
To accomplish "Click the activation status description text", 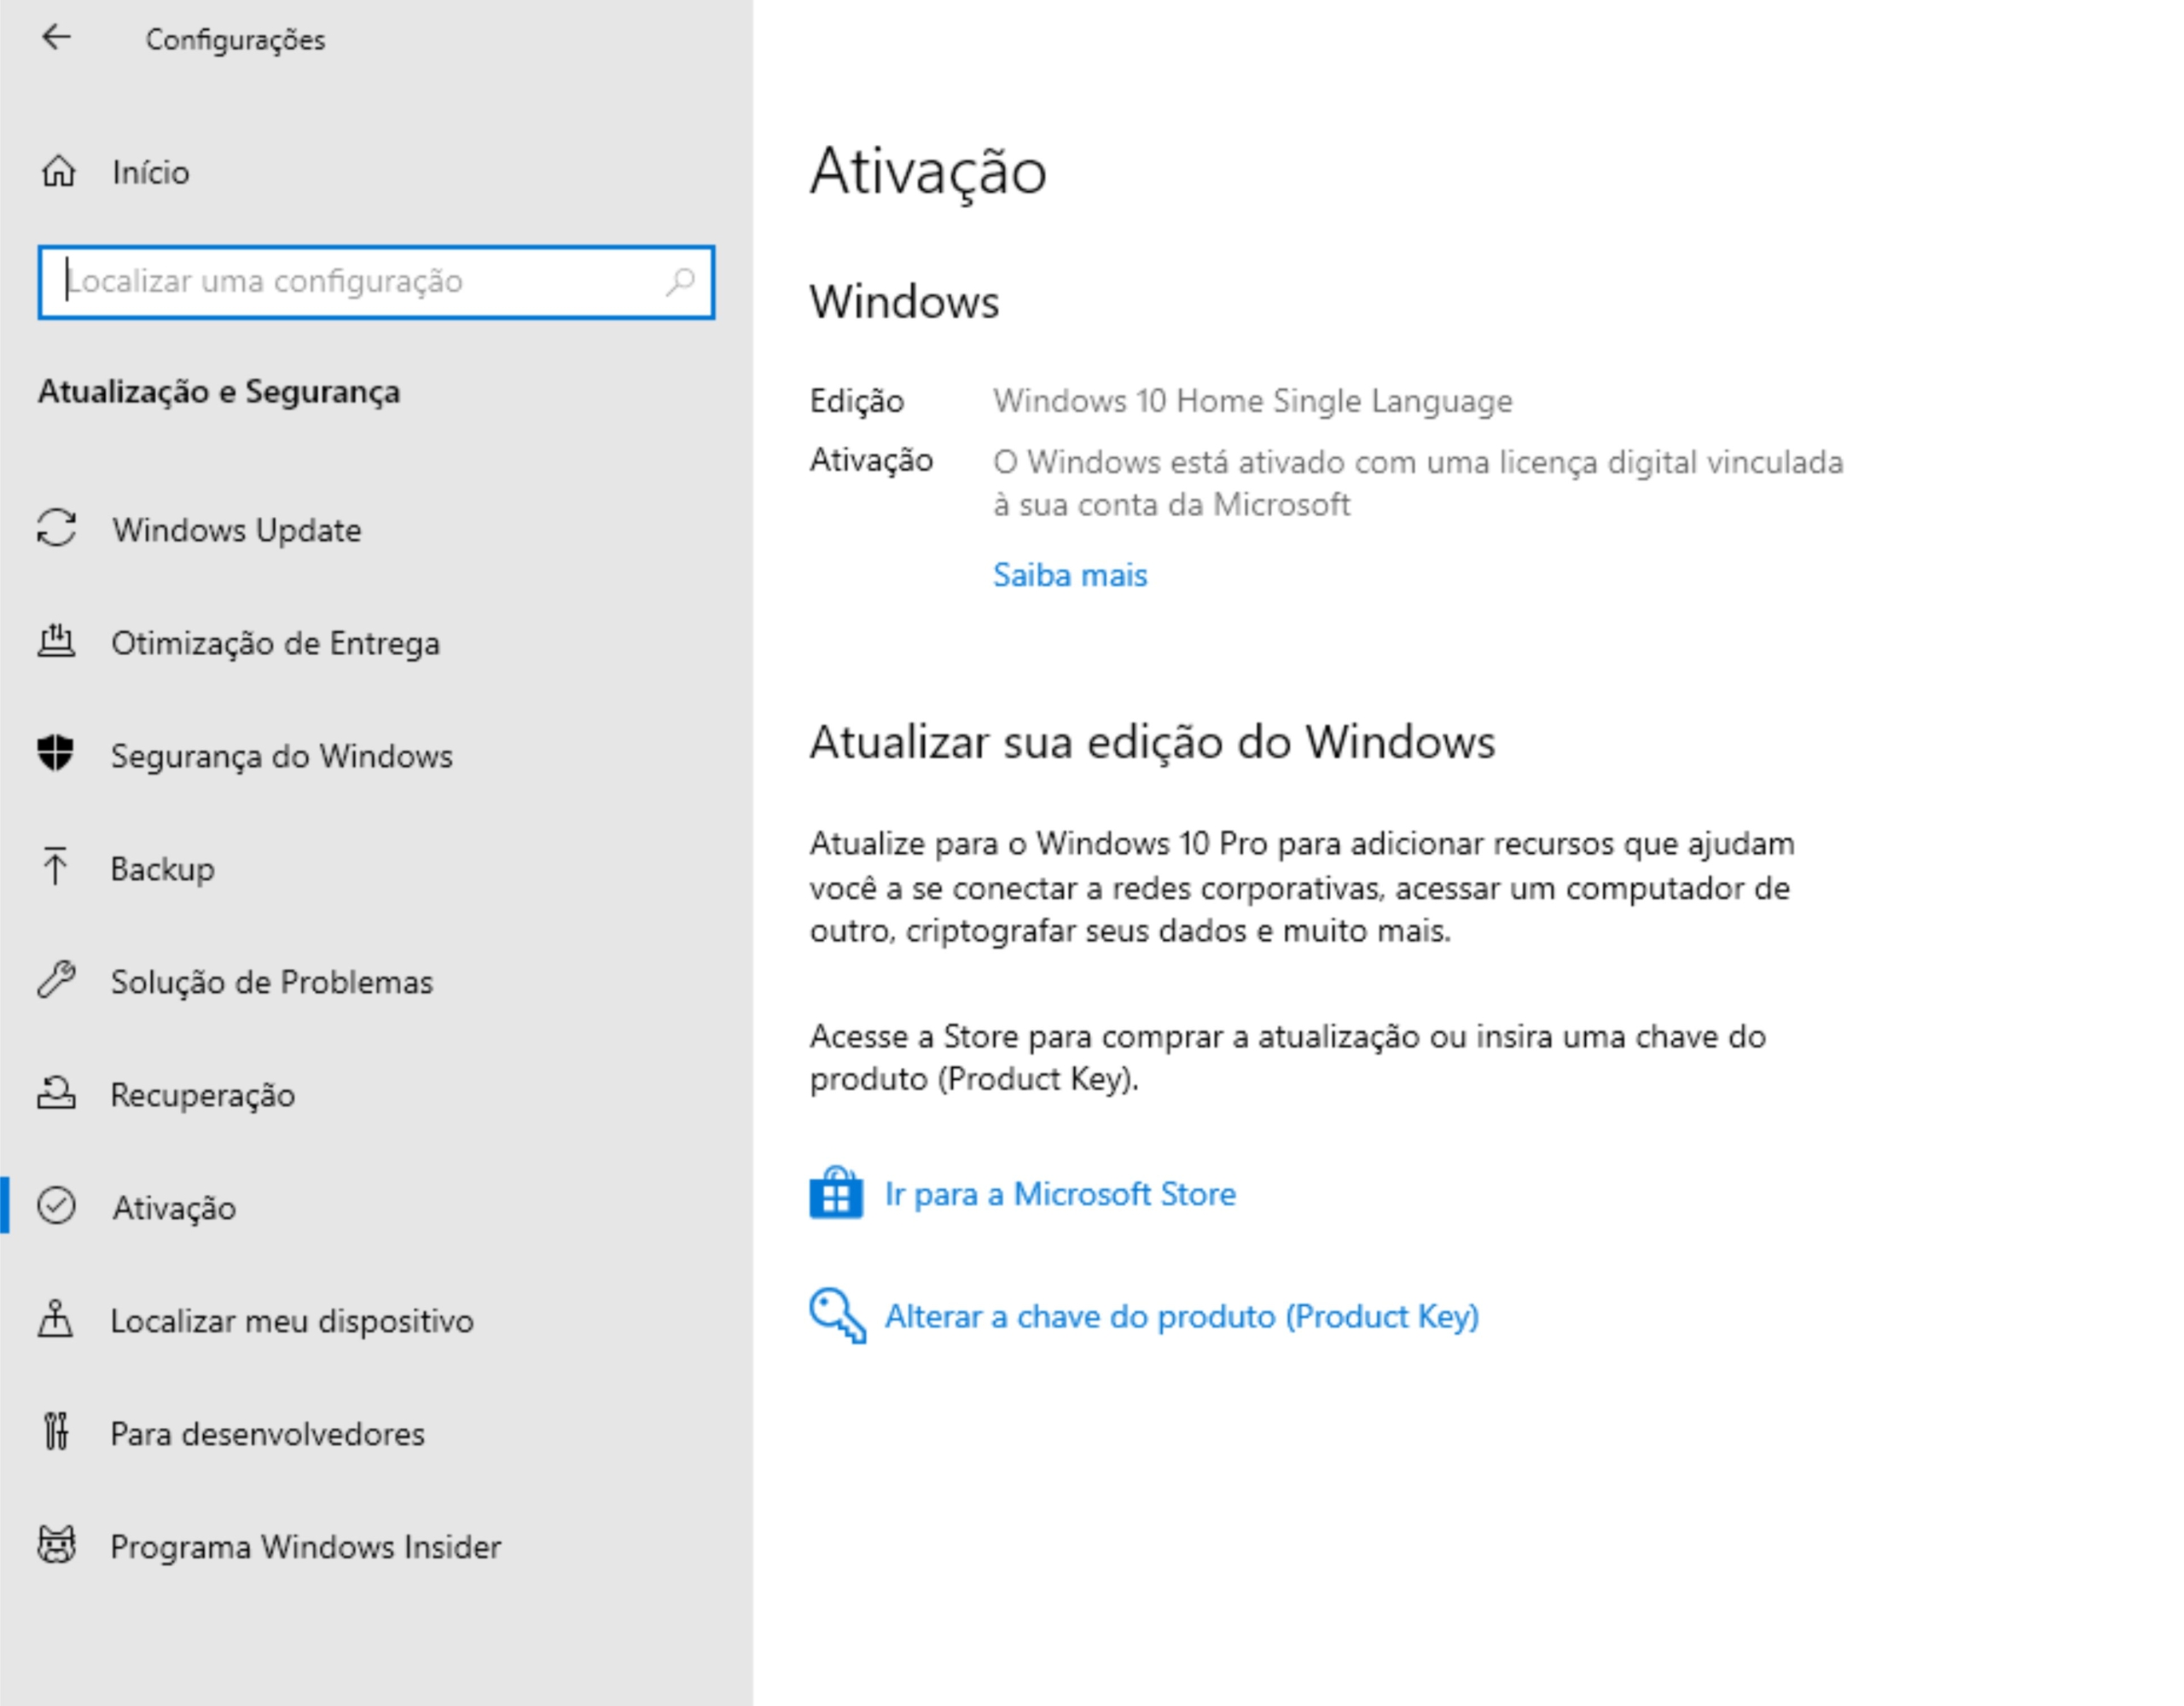I will click(x=1418, y=483).
